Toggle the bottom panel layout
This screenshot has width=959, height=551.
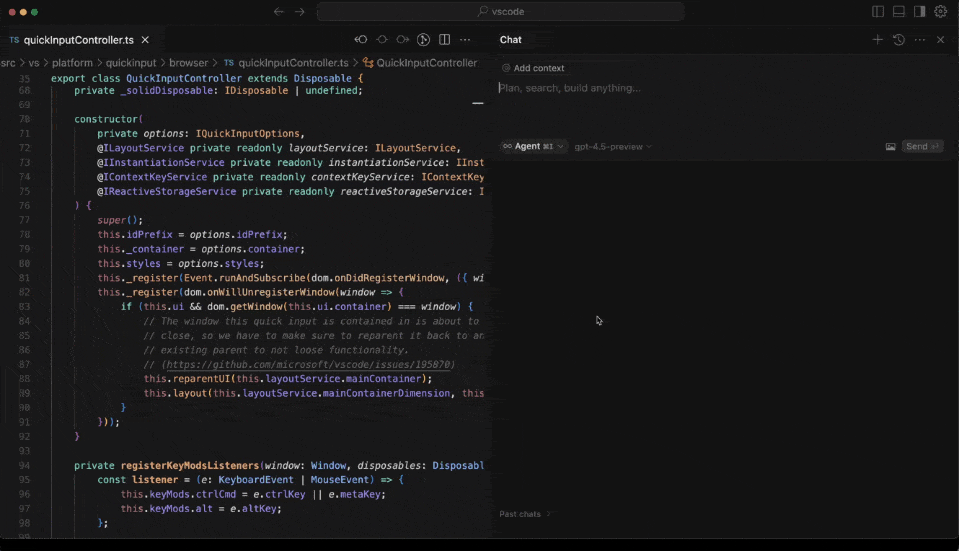point(899,12)
